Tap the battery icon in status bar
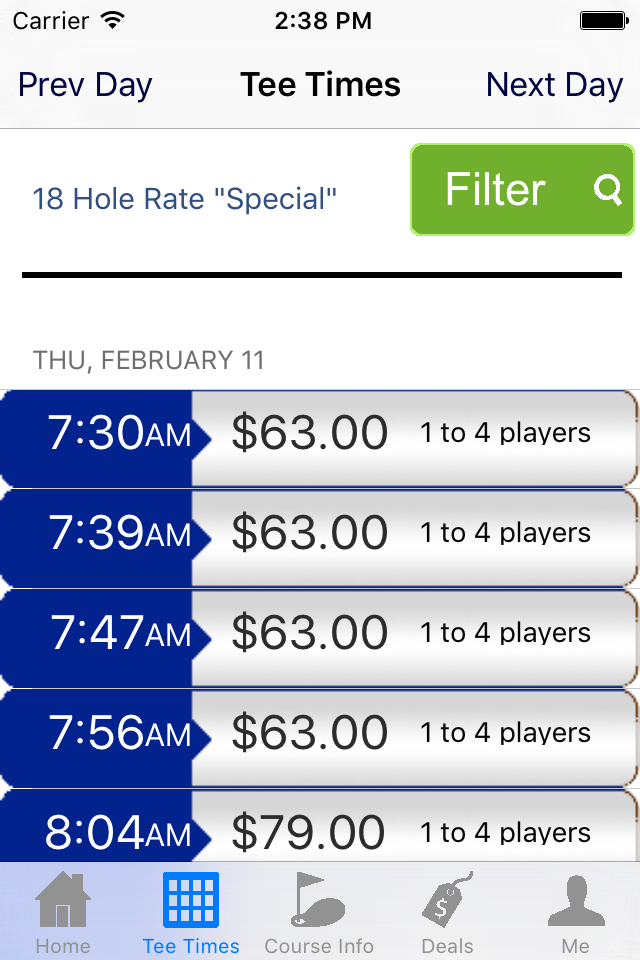Screen dimensions: 640x960 click(602, 18)
